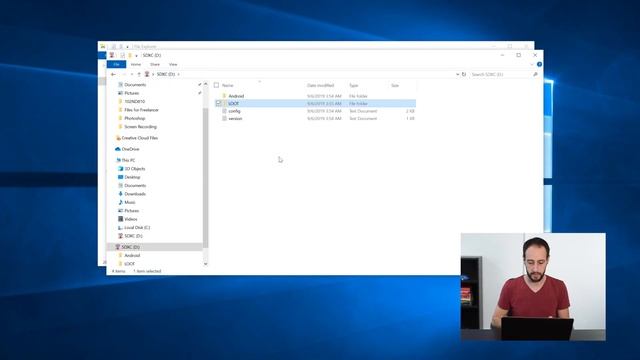Click the Up one level arrow
Image resolution: width=640 pixels, height=360 pixels.
tap(139, 74)
